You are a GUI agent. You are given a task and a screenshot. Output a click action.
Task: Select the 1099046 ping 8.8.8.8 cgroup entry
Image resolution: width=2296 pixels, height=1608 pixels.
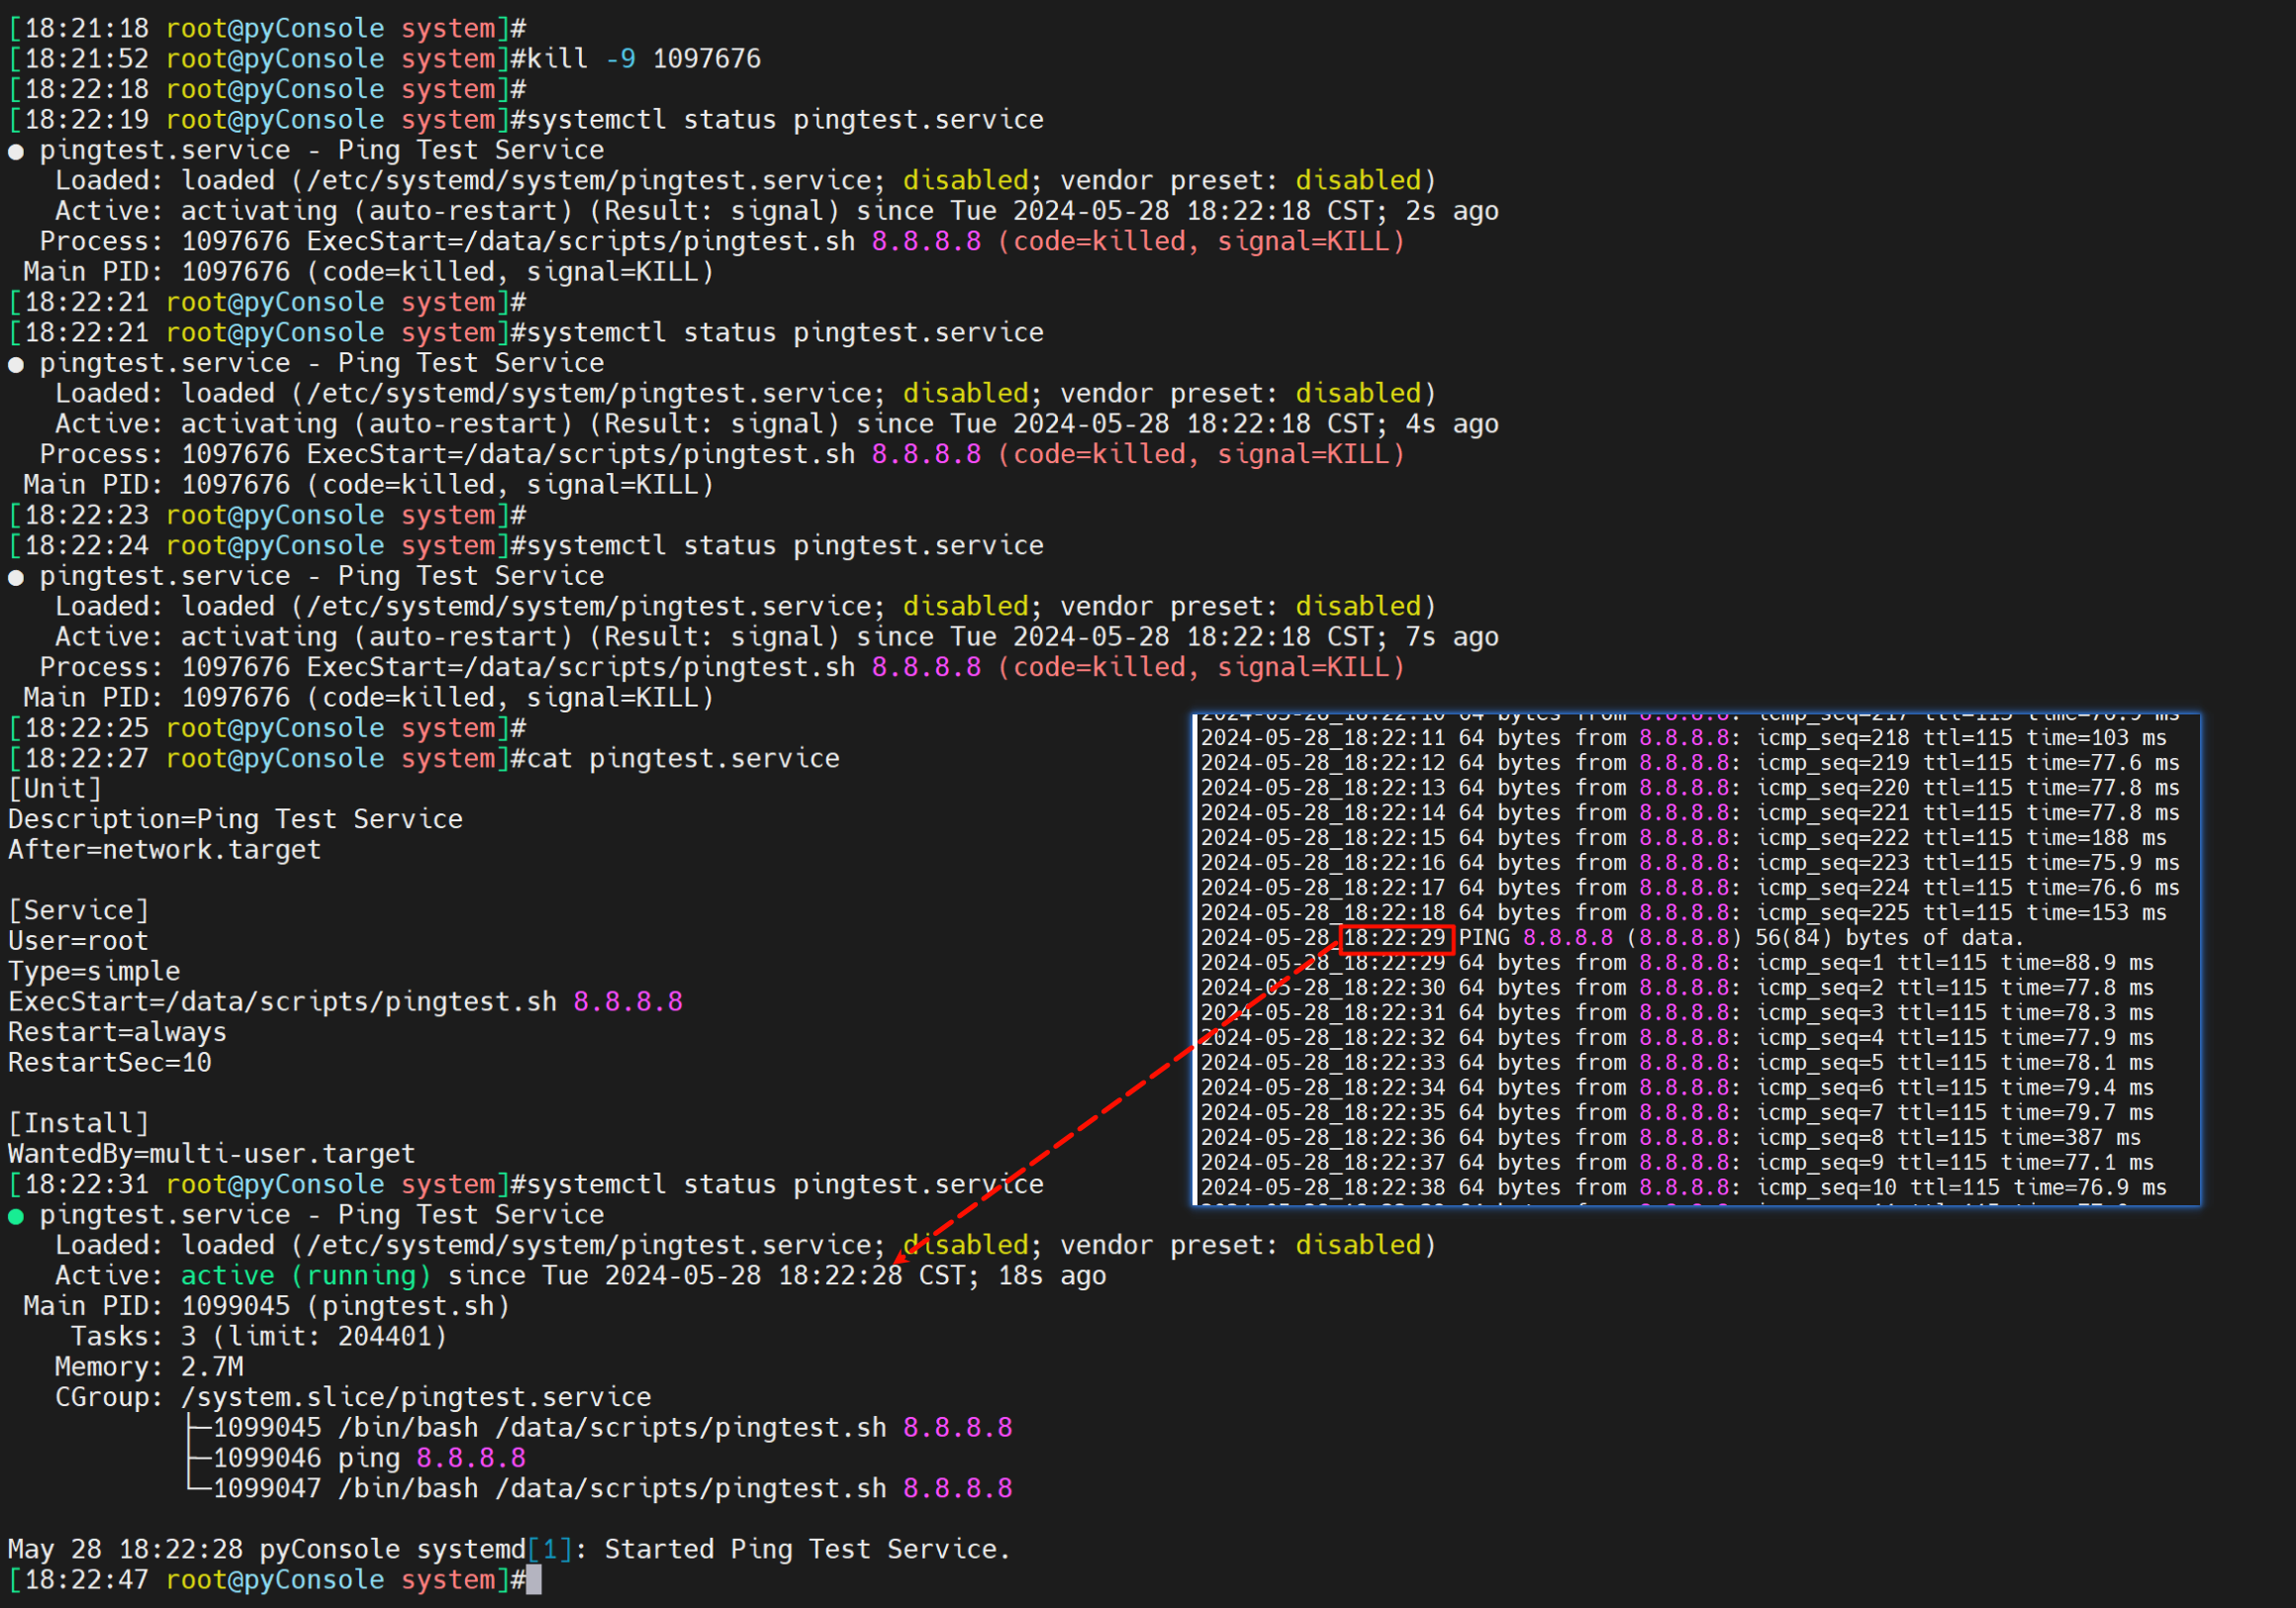pyautogui.click(x=369, y=1458)
